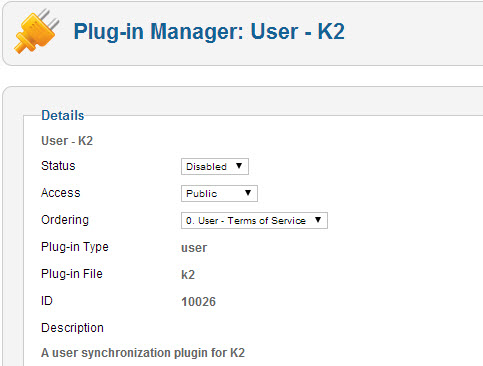Click the Status field label
This screenshot has width=483, height=366.
click(x=58, y=166)
